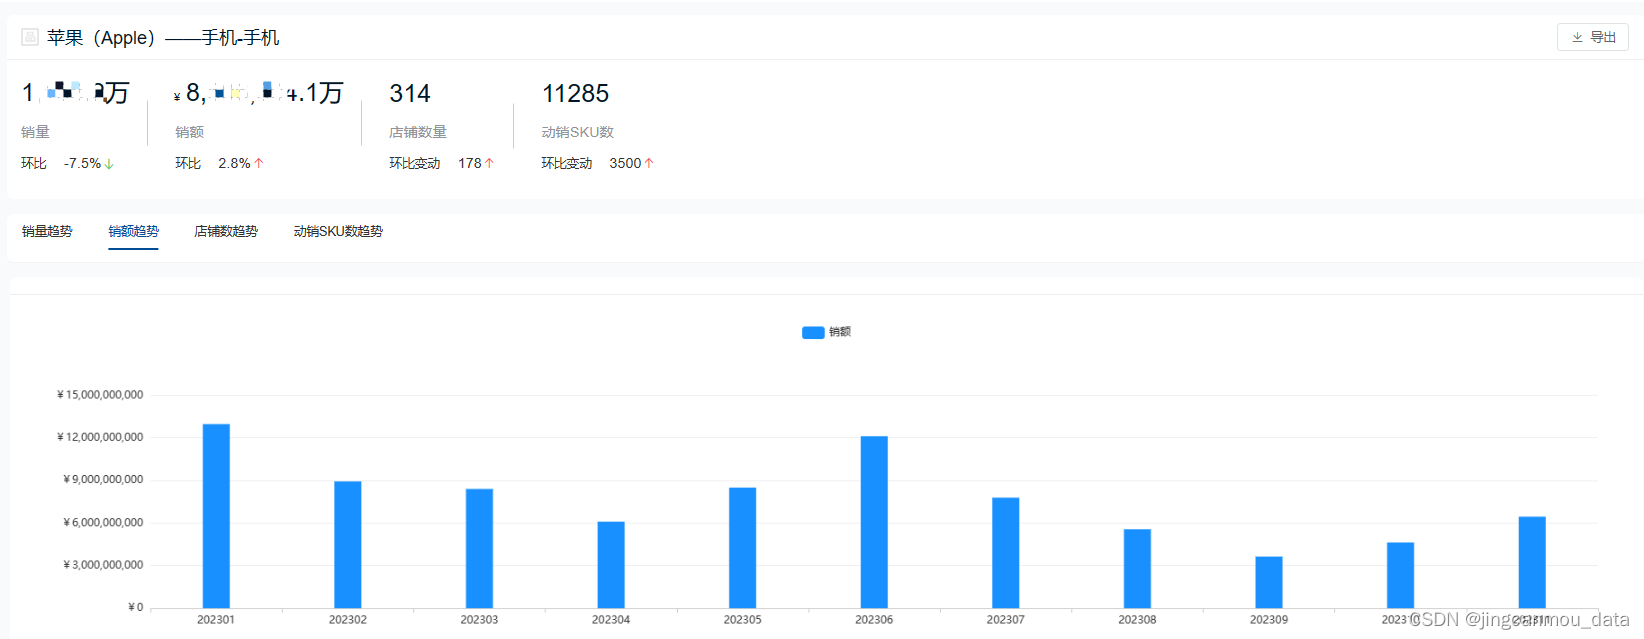Click the 202308 sales bar
The image size is (1644, 639).
click(x=1137, y=568)
